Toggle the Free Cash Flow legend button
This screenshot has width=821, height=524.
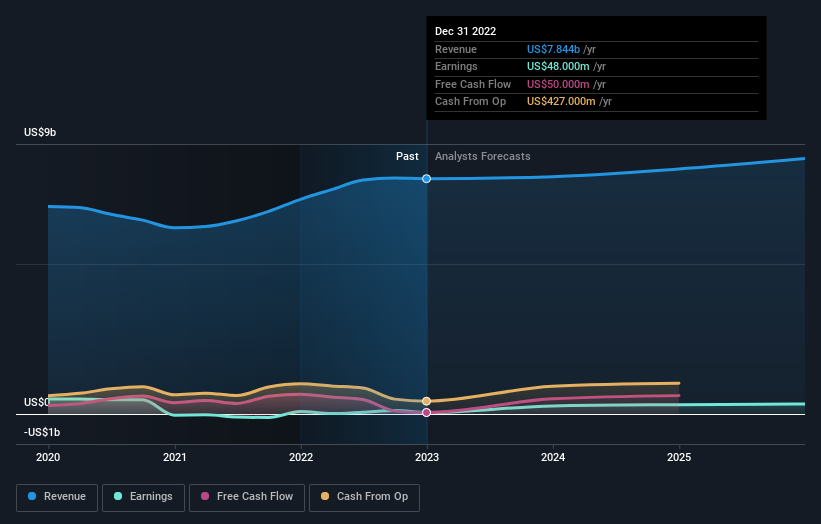(x=247, y=497)
